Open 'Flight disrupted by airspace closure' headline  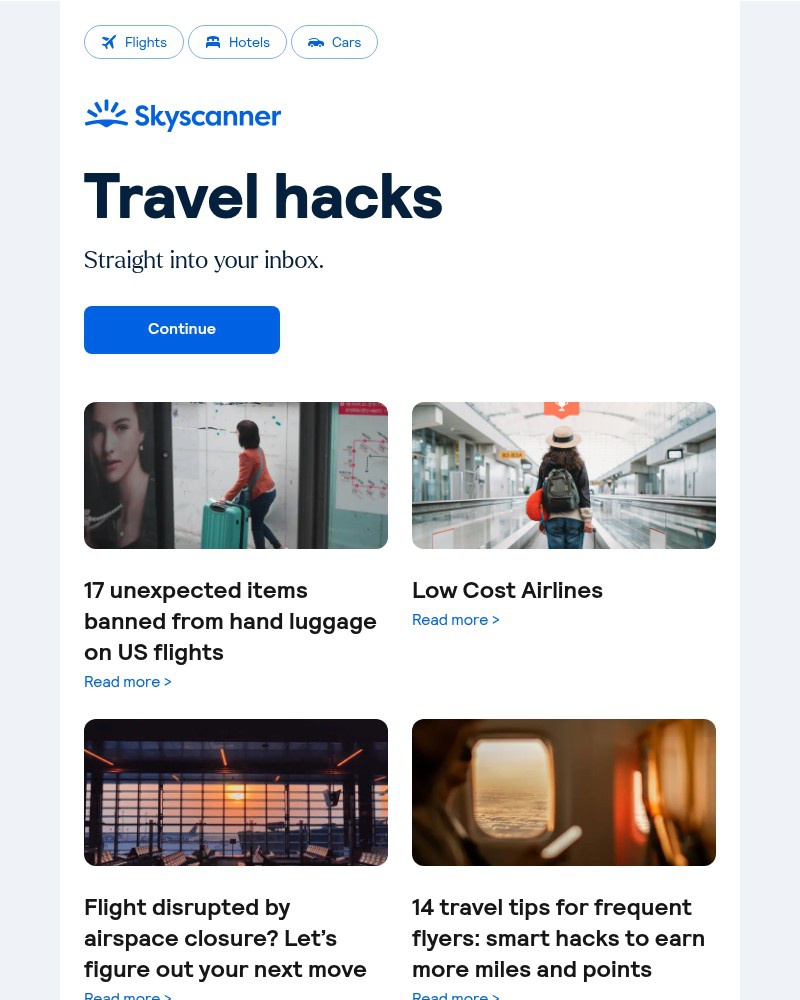pos(225,938)
